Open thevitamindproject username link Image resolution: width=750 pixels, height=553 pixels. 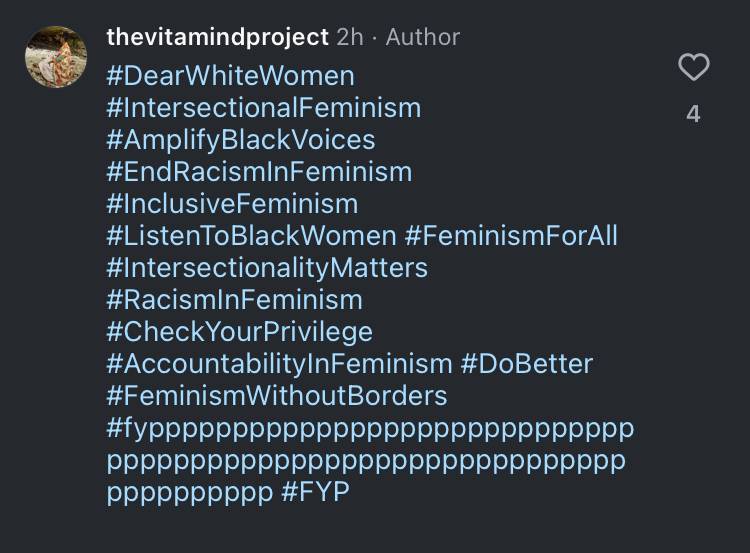tap(218, 37)
